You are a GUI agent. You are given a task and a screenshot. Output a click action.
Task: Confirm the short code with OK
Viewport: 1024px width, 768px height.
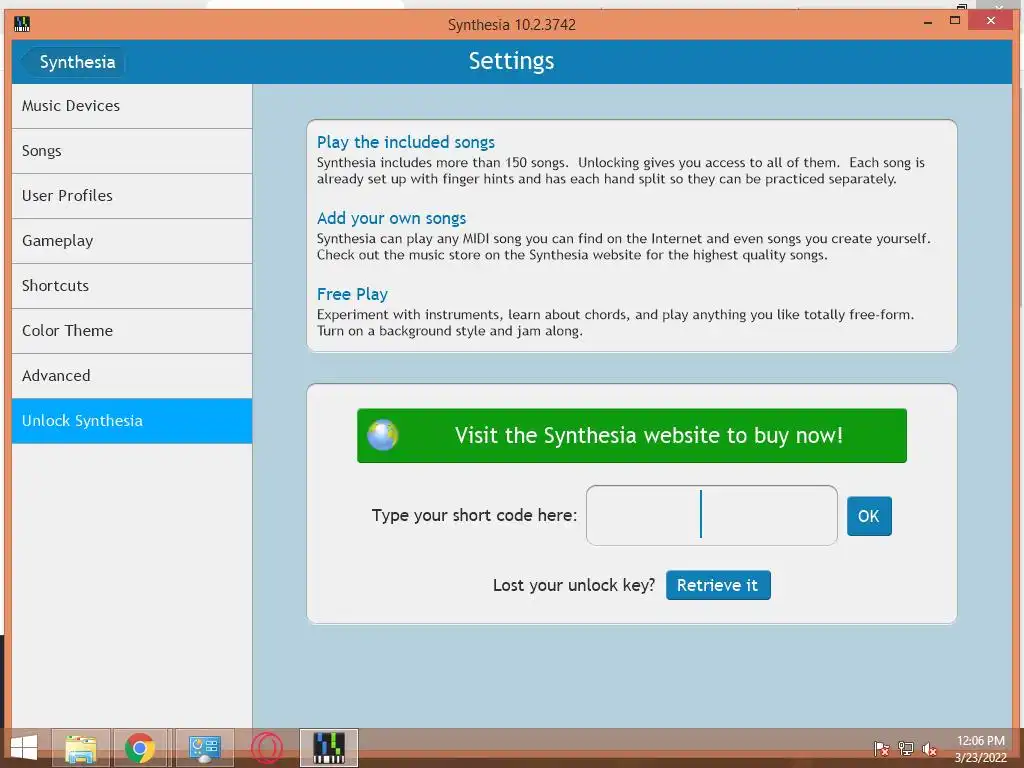coord(869,516)
